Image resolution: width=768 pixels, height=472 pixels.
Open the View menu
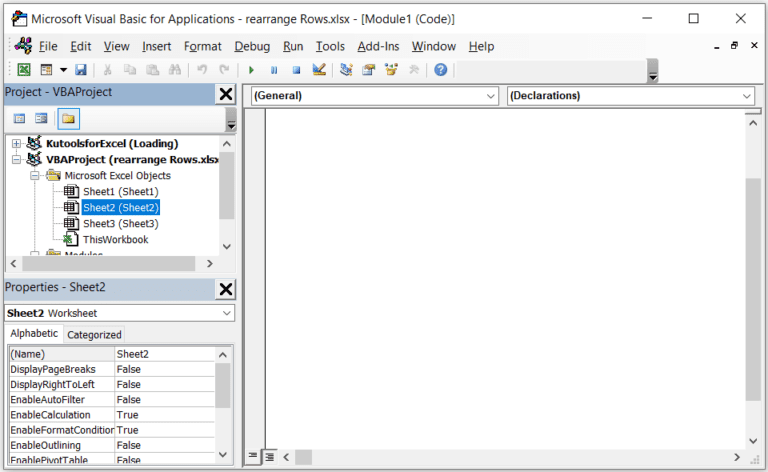coord(117,47)
